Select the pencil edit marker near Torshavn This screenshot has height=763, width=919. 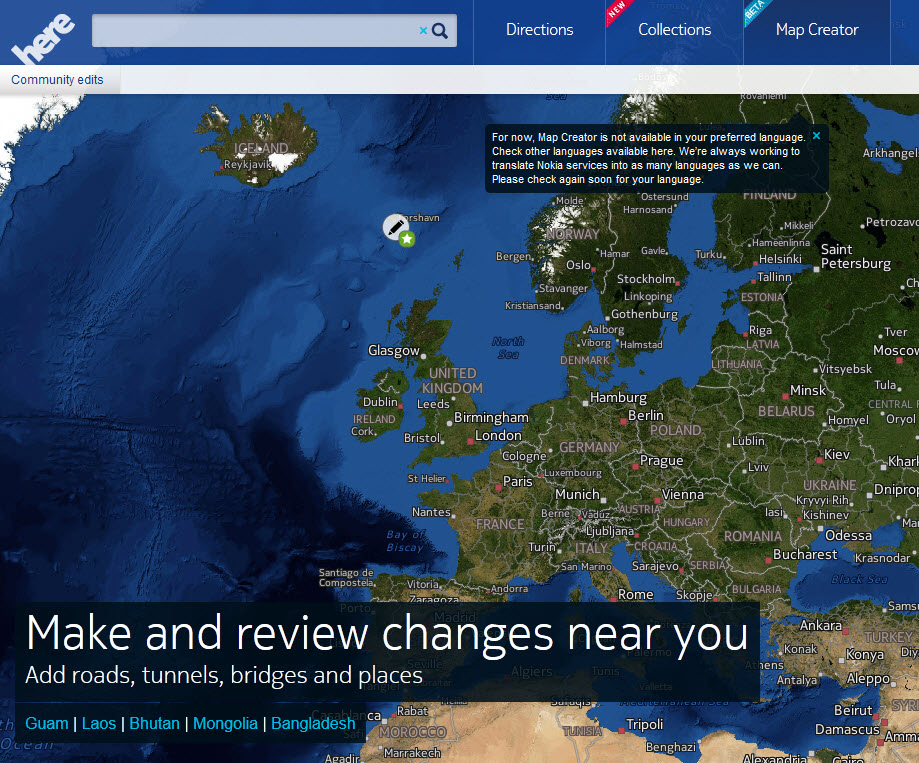(x=394, y=227)
